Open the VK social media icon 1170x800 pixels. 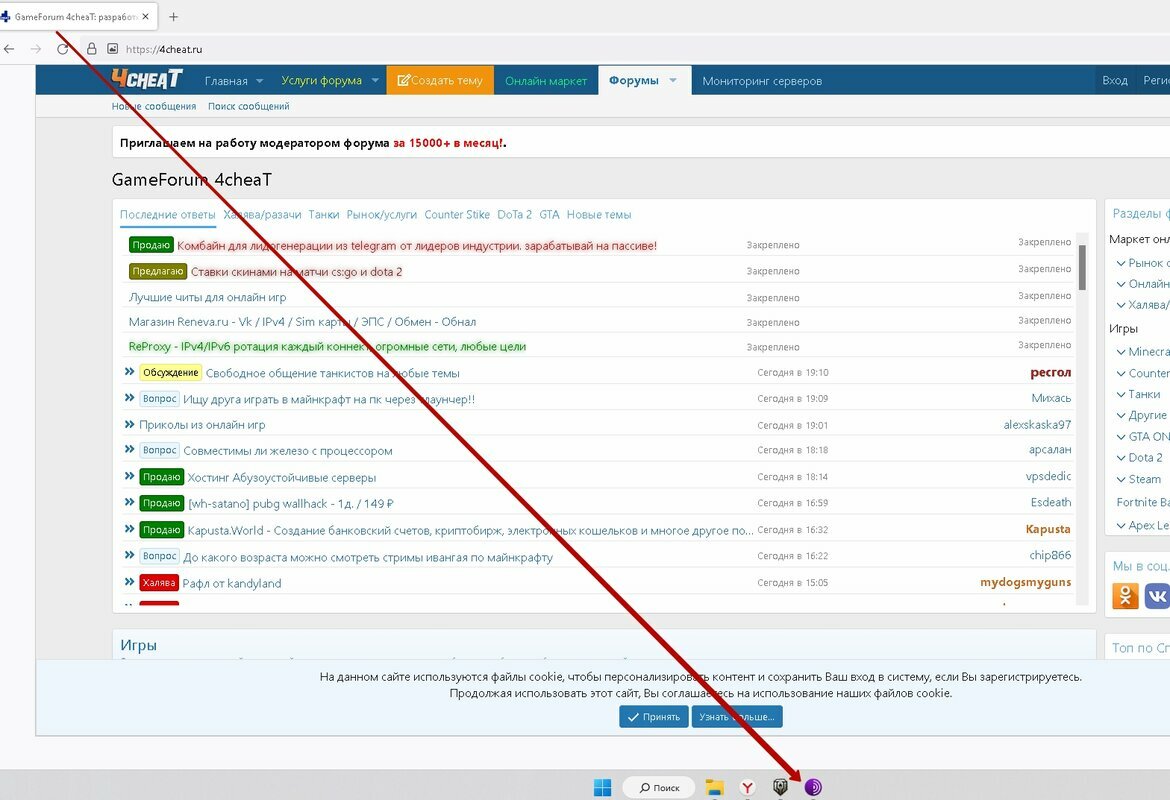click(x=1157, y=595)
